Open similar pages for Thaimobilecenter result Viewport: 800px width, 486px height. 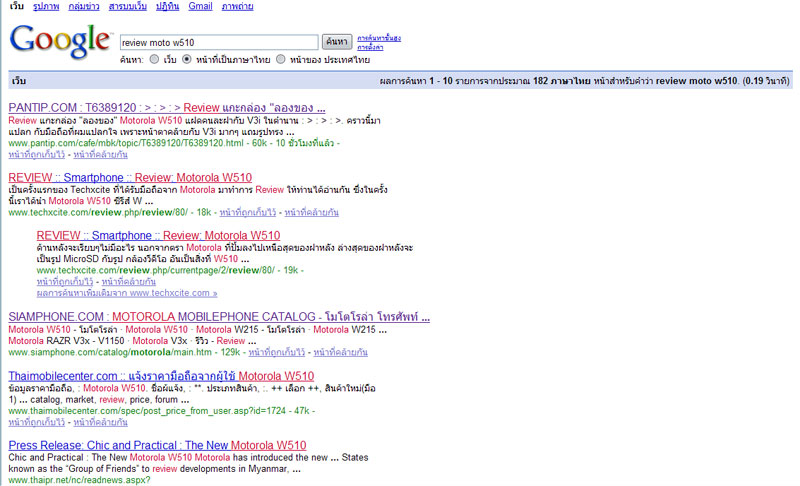101,422
